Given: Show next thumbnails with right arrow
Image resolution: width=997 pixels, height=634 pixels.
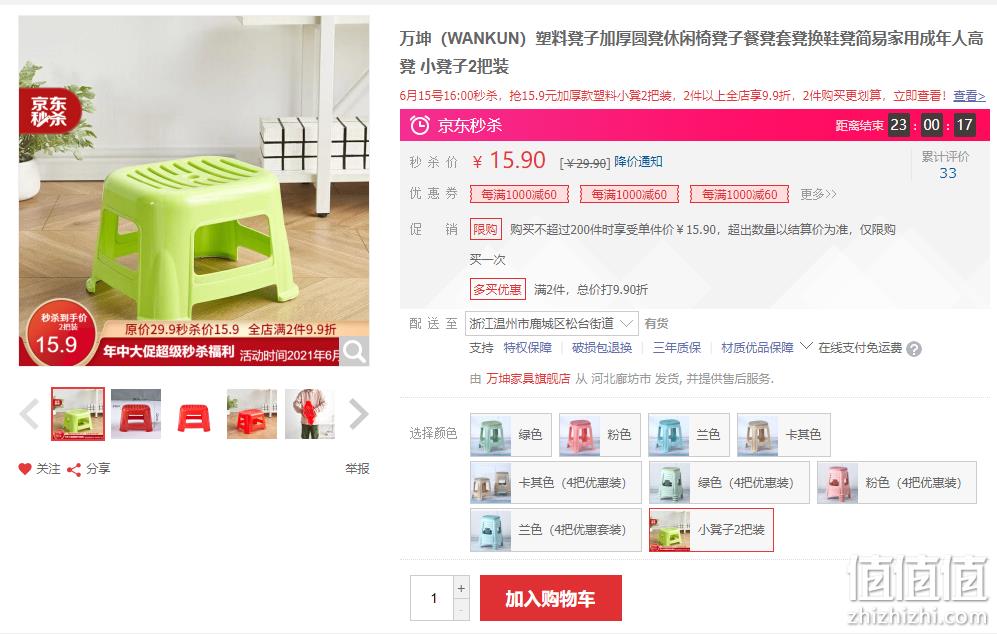Looking at the screenshot, I should (x=359, y=414).
